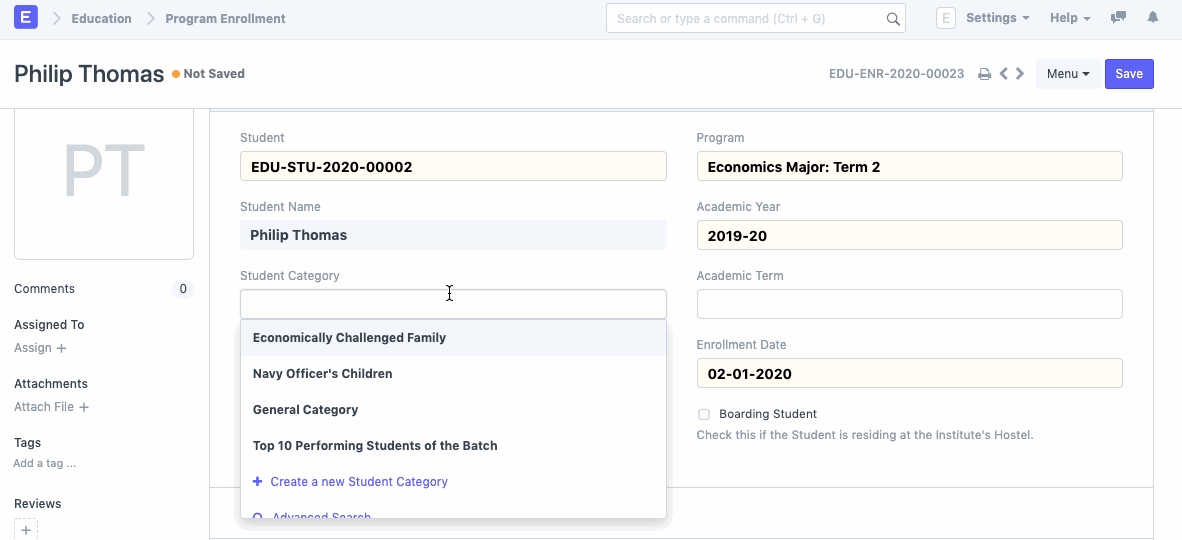Click the search magnifier icon
This screenshot has width=1182, height=540.
(893, 19)
